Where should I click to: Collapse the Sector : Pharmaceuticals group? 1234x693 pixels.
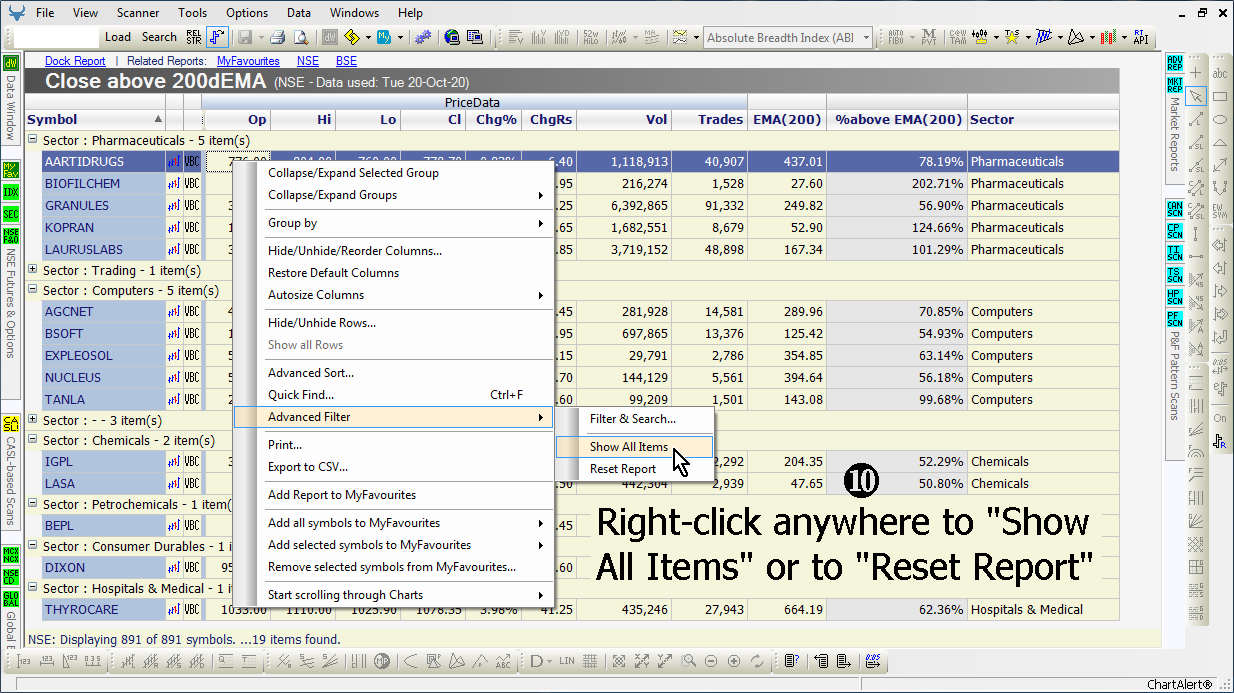click(33, 141)
